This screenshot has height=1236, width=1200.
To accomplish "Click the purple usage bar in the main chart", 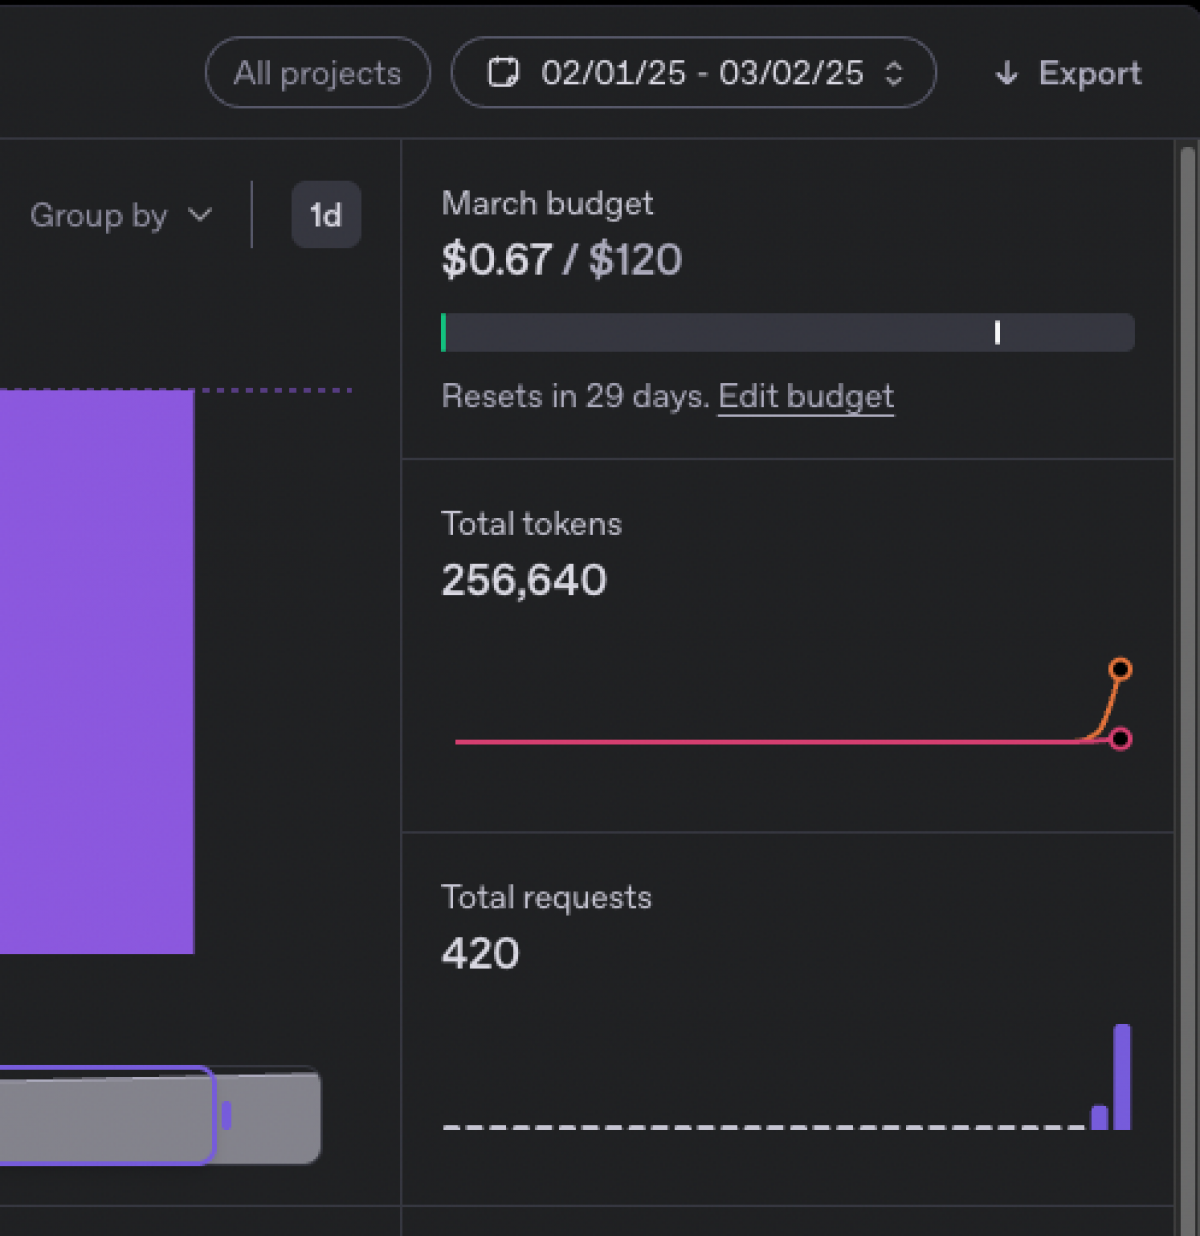I will point(95,670).
